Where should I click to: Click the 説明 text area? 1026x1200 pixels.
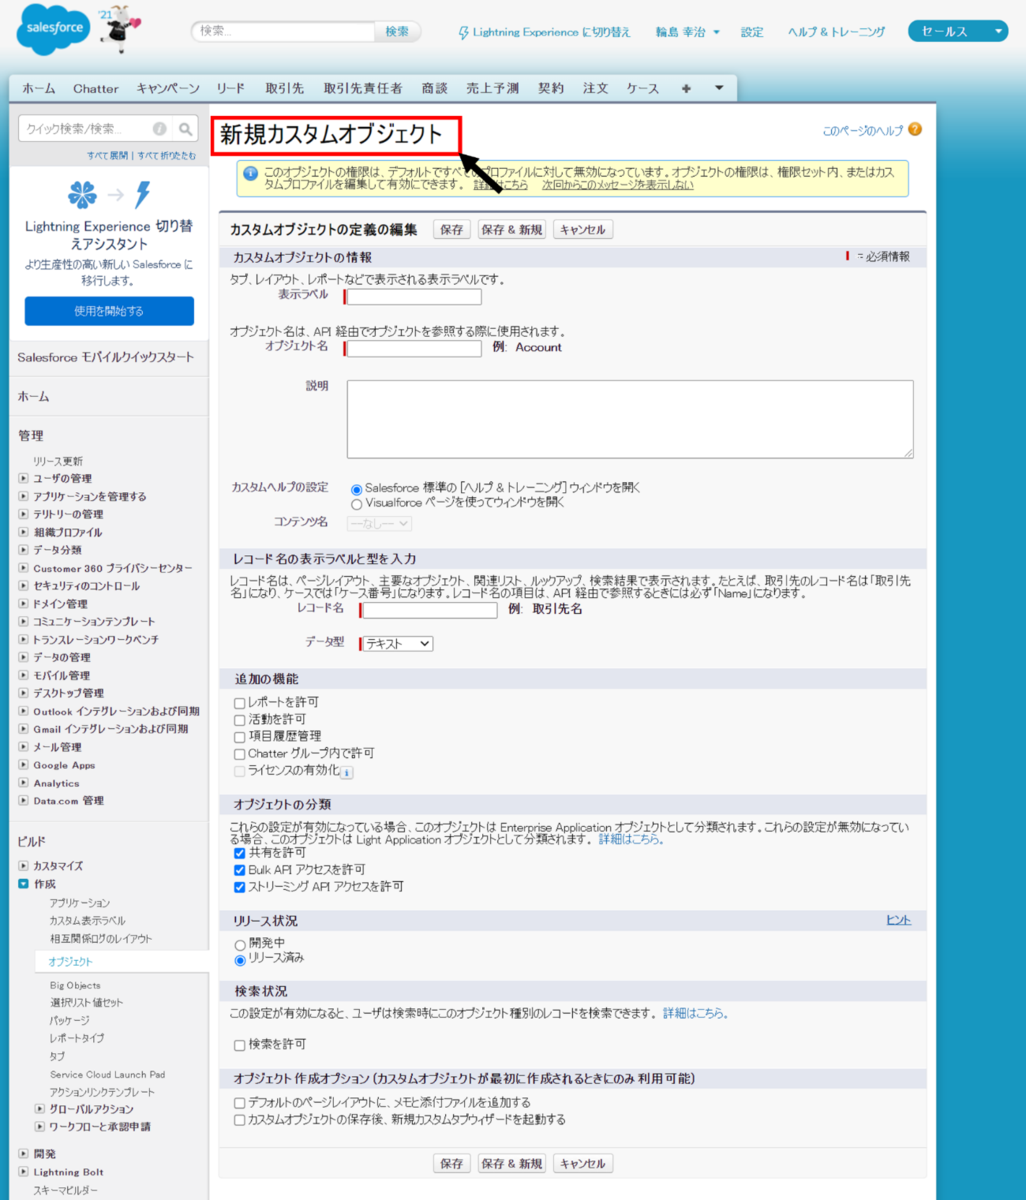[630, 419]
